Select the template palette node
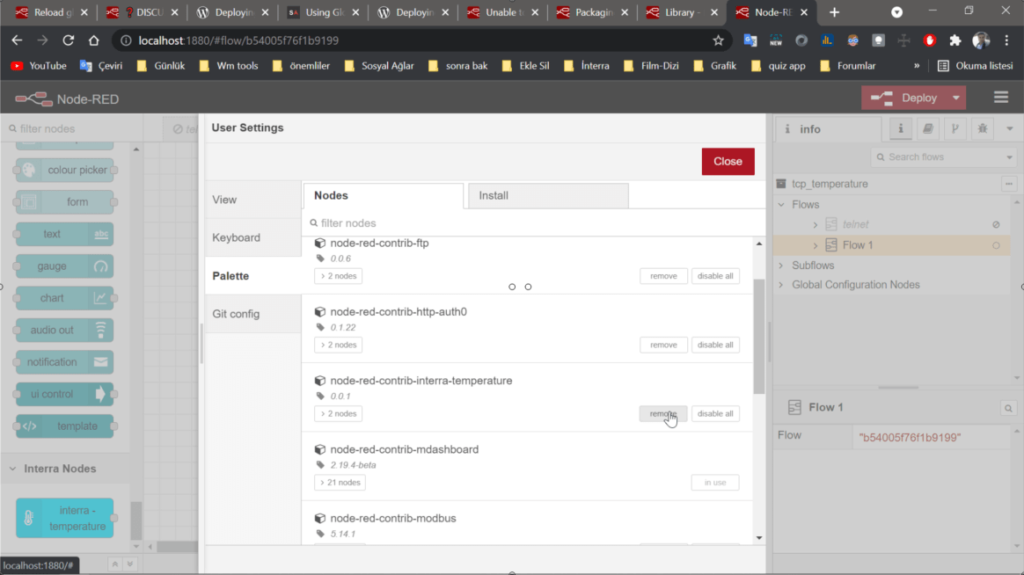1024x575 pixels. (x=65, y=426)
